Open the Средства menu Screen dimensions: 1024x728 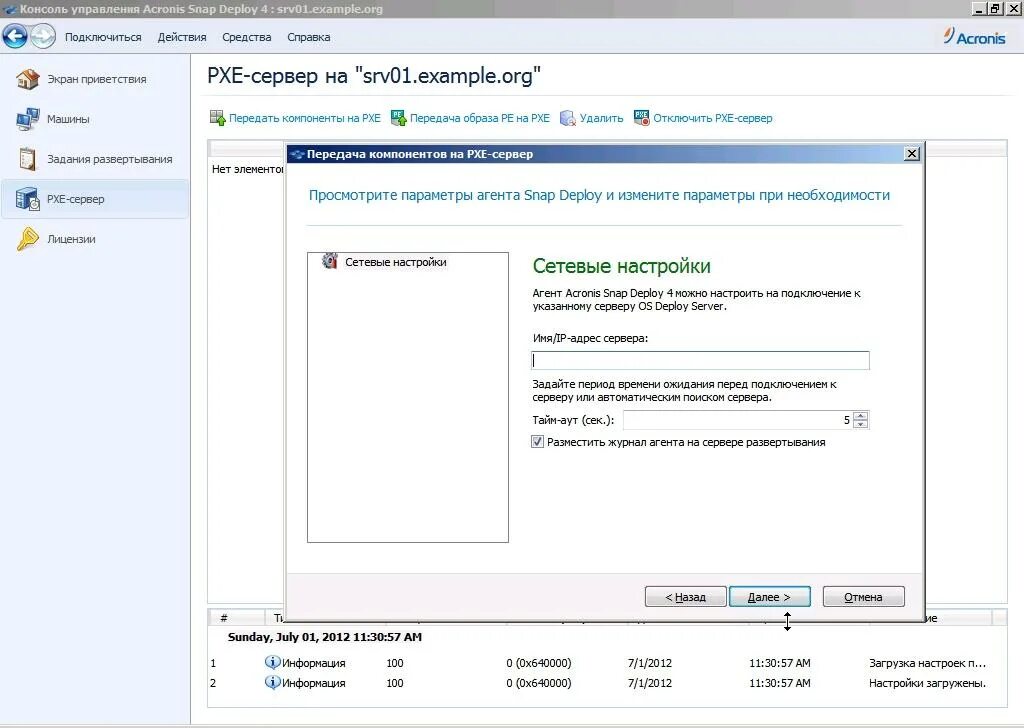(x=246, y=37)
